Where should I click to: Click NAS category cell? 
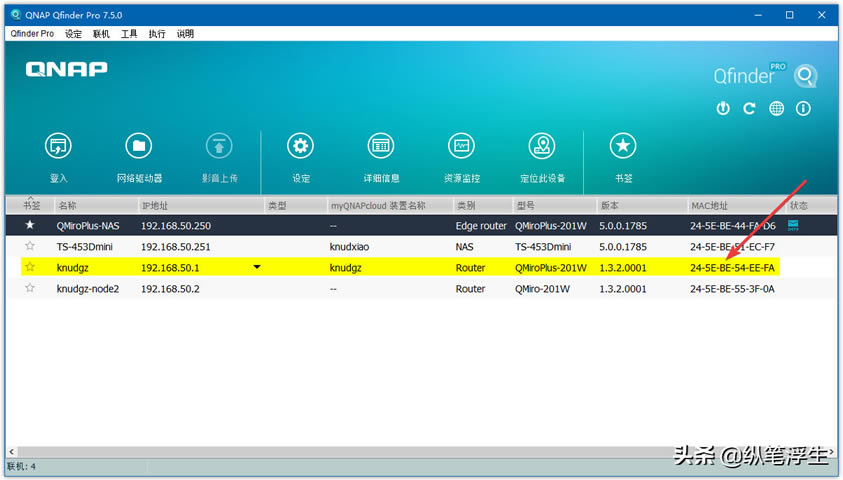point(465,247)
